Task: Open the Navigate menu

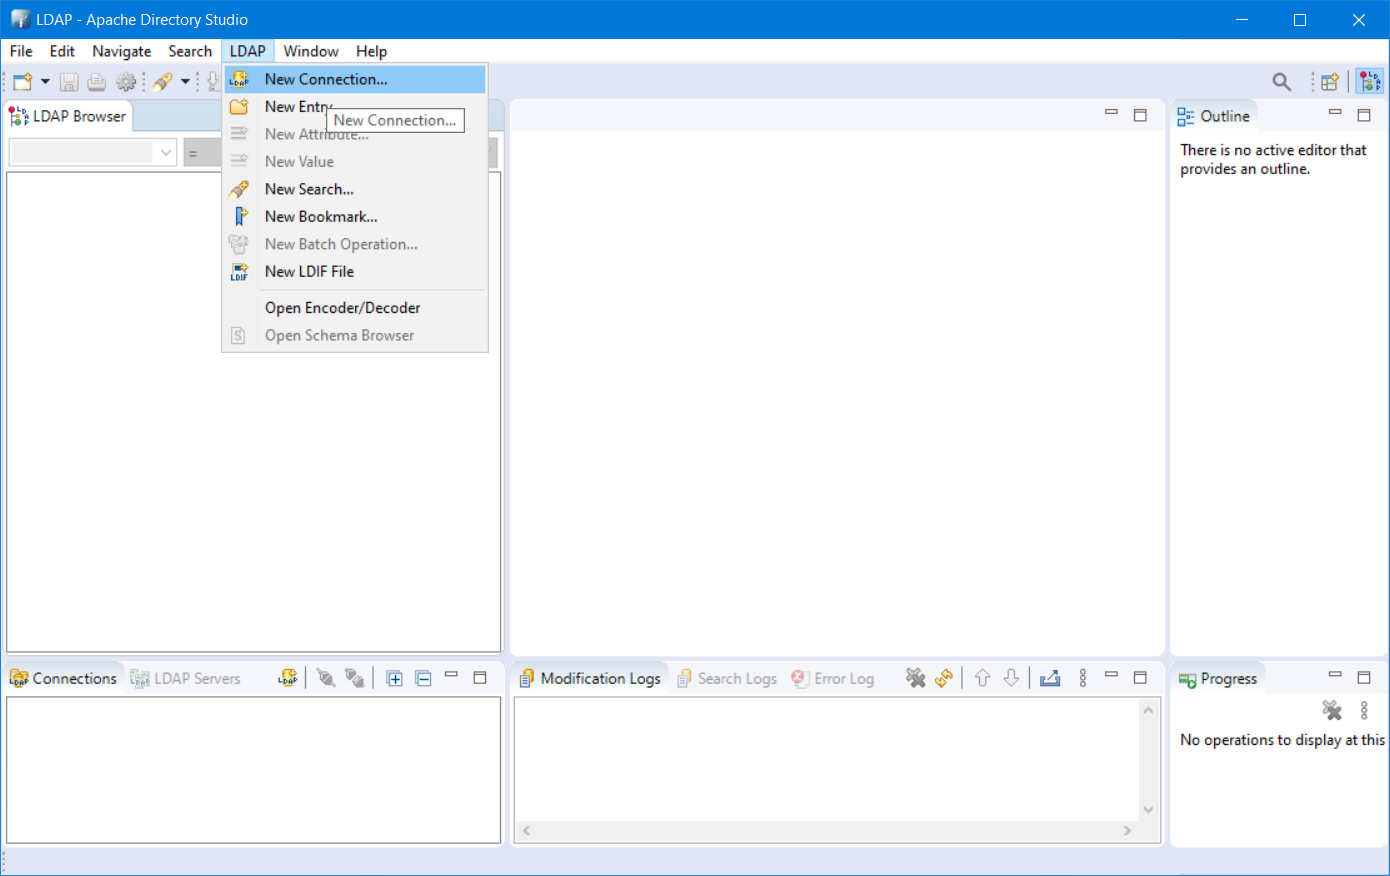Action: point(122,51)
